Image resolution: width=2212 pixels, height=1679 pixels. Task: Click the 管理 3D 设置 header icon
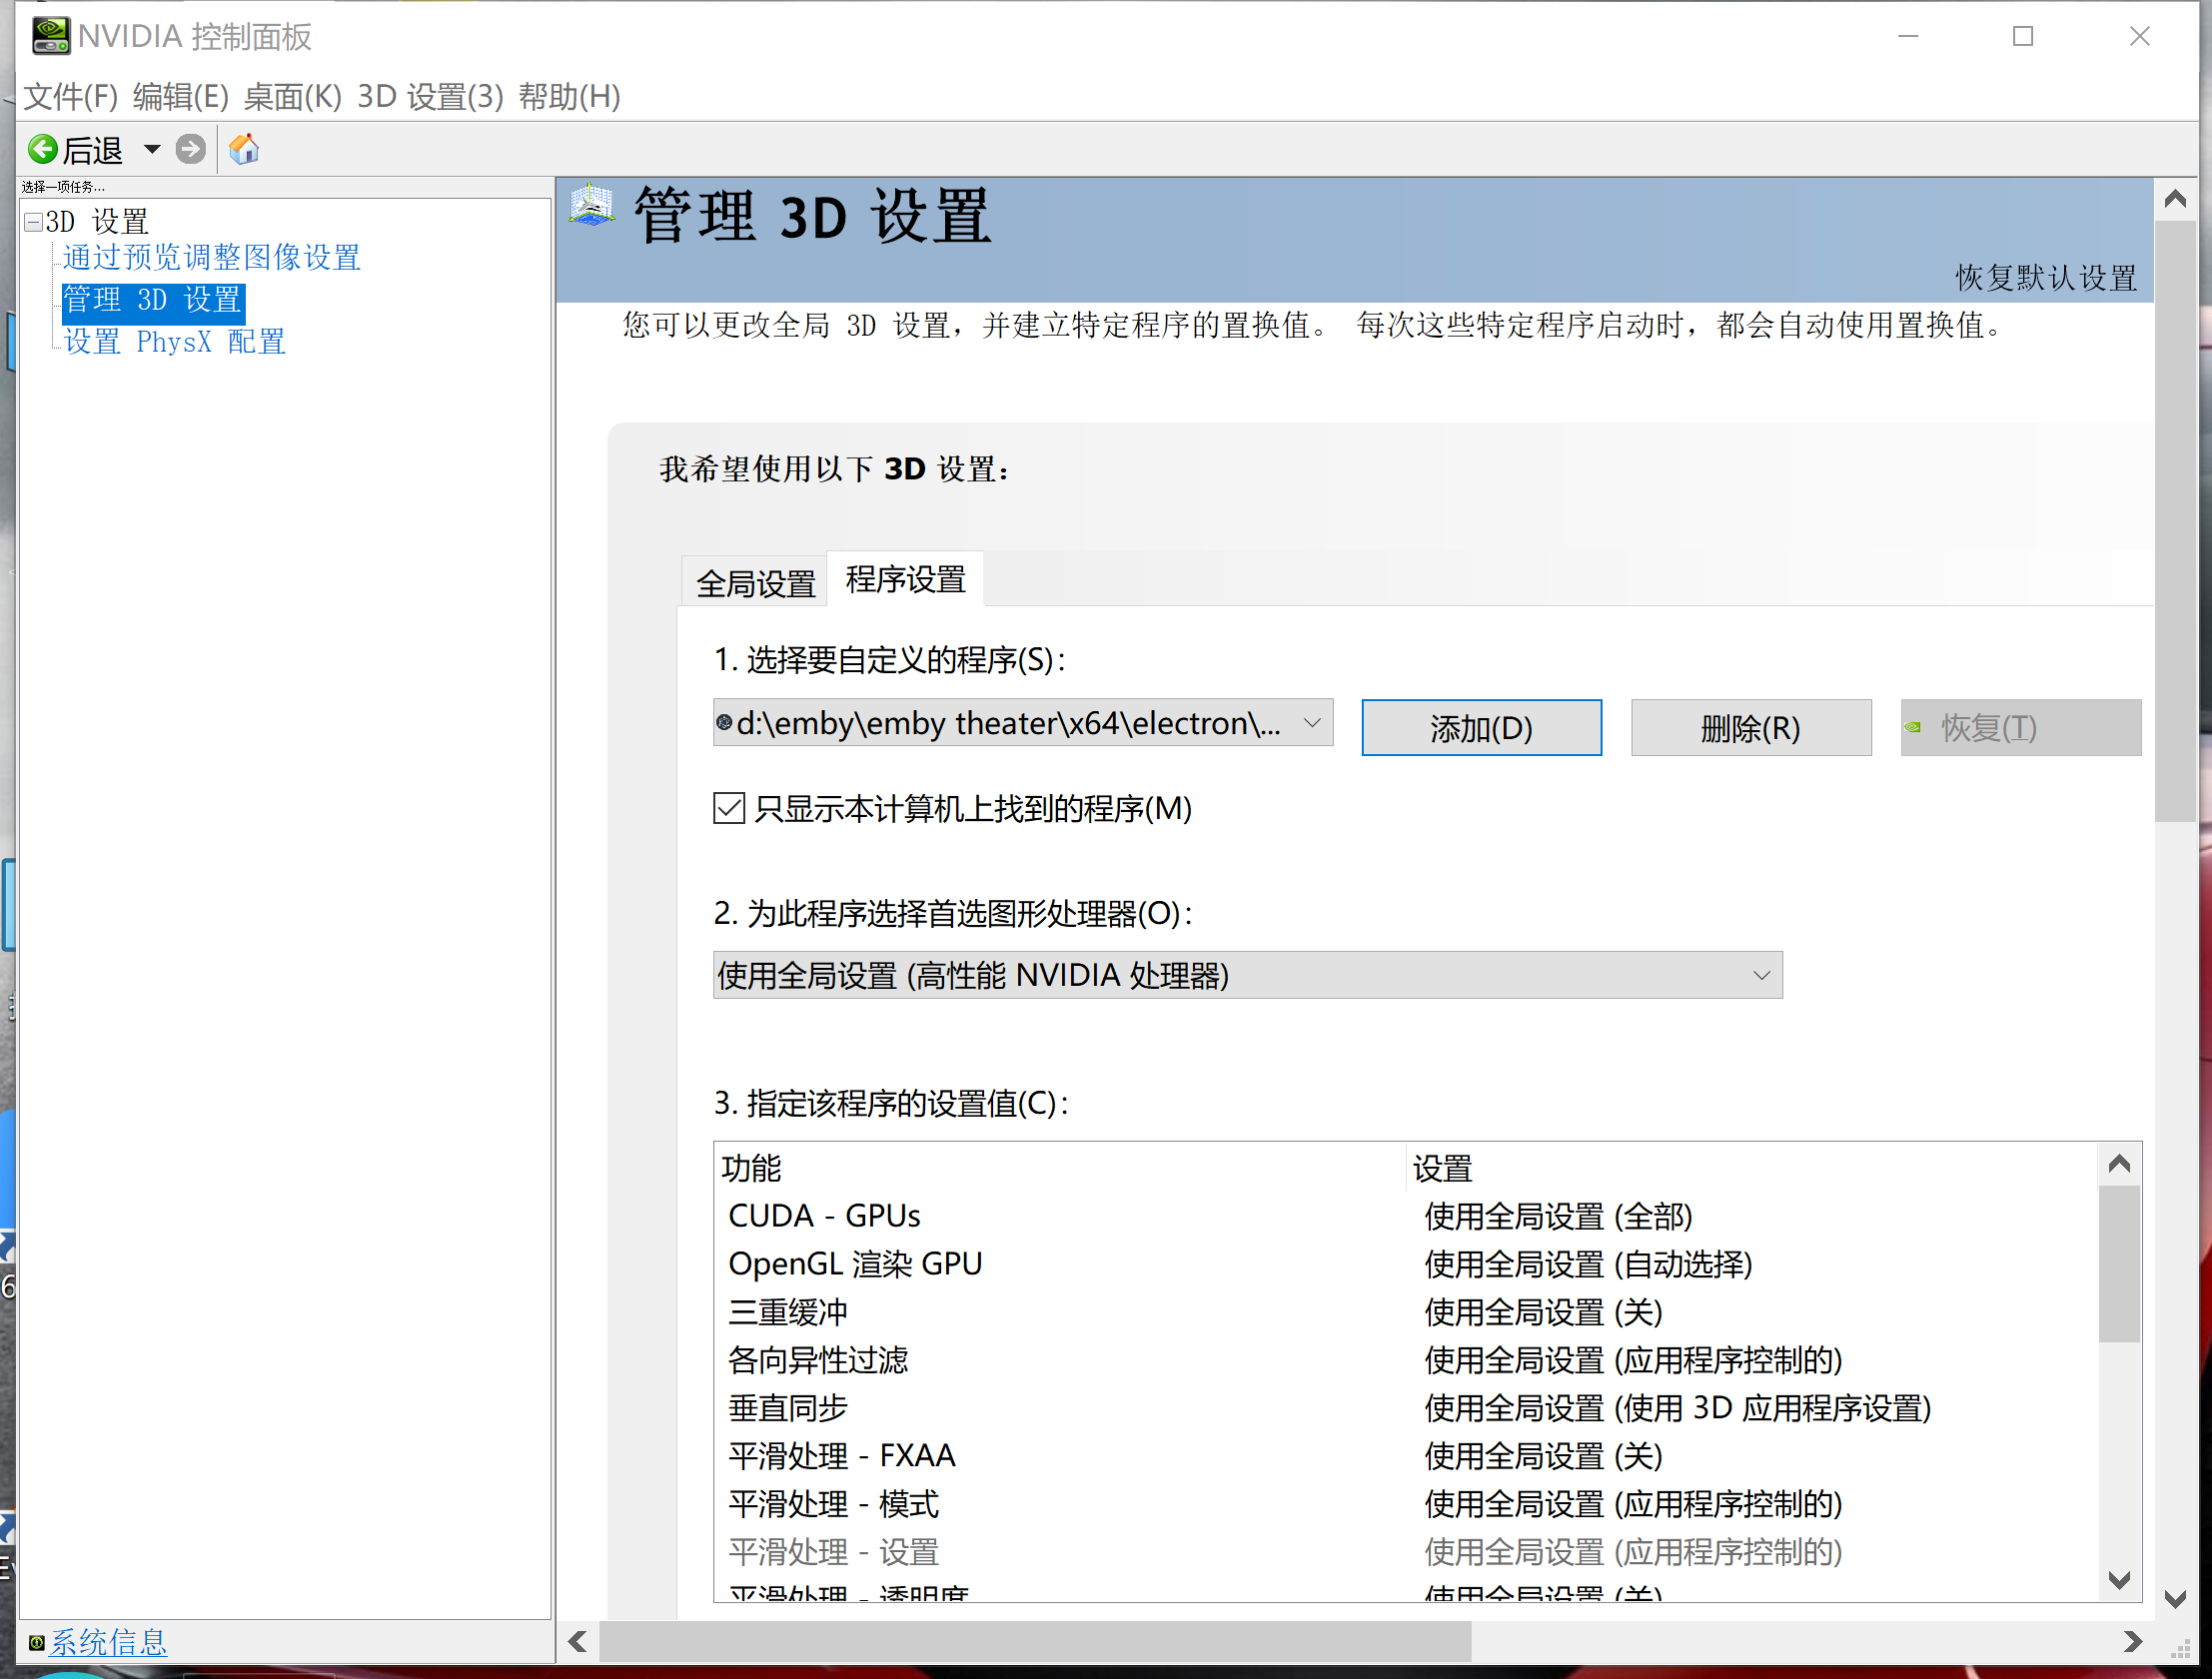(592, 205)
